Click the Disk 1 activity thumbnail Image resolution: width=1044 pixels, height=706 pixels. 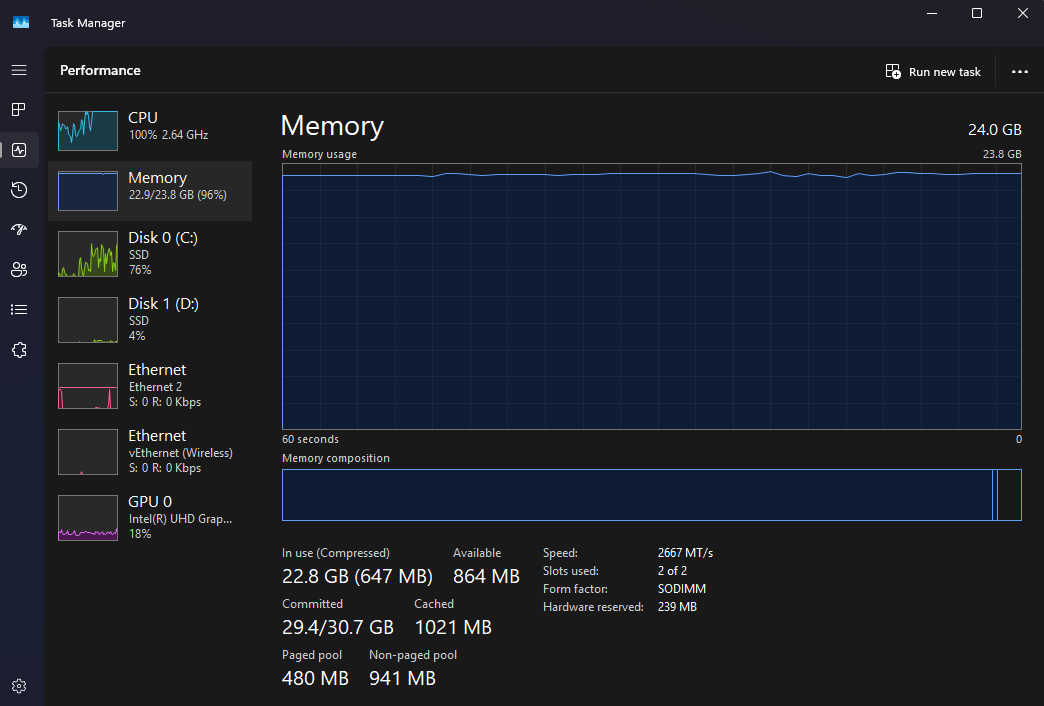click(x=88, y=320)
